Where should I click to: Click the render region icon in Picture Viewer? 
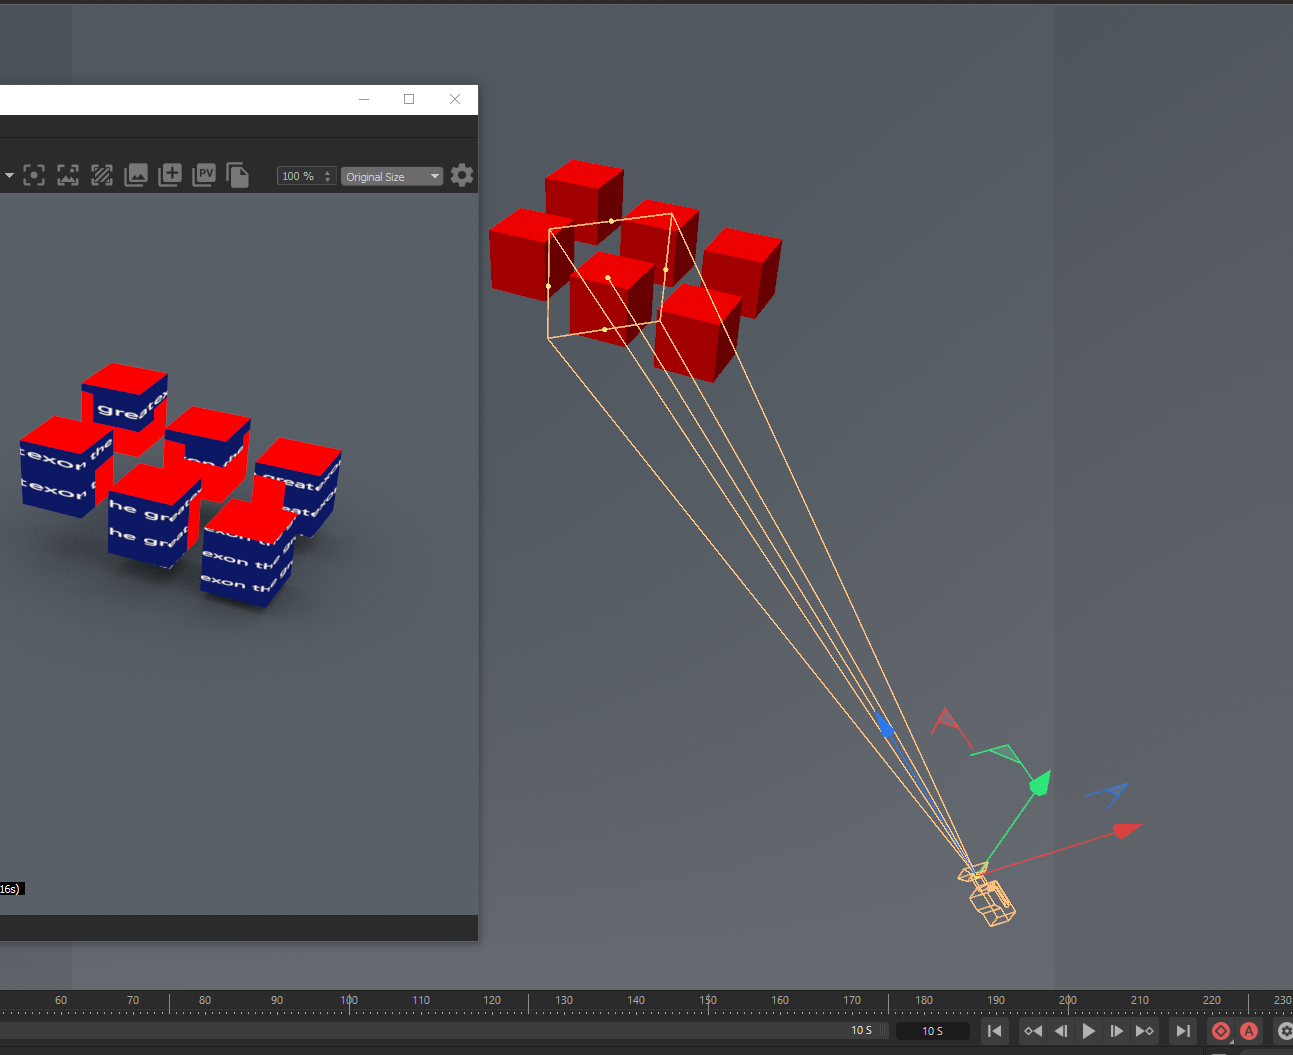pos(34,176)
